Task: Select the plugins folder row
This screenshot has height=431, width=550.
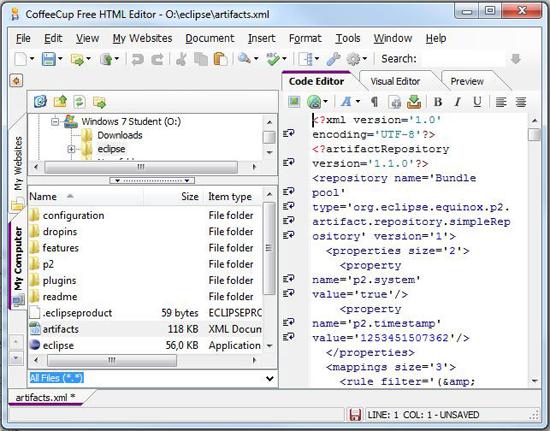Action: (145, 280)
